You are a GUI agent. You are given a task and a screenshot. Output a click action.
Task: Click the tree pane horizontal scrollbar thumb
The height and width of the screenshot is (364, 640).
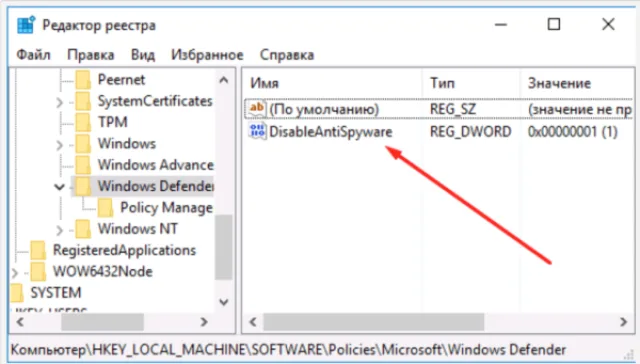[102, 322]
